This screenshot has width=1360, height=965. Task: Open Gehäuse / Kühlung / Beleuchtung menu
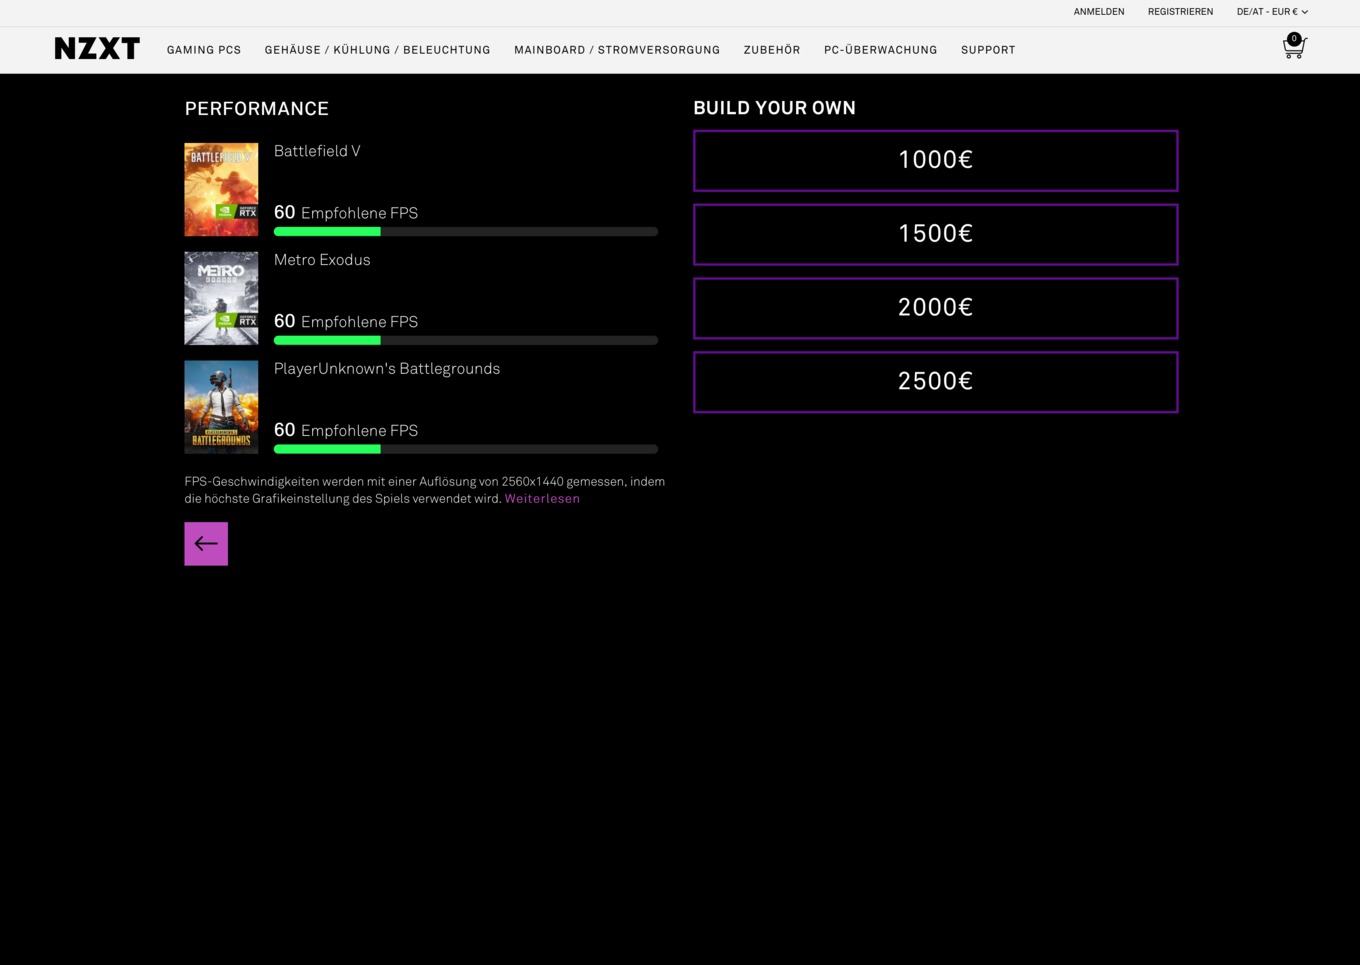tap(377, 50)
